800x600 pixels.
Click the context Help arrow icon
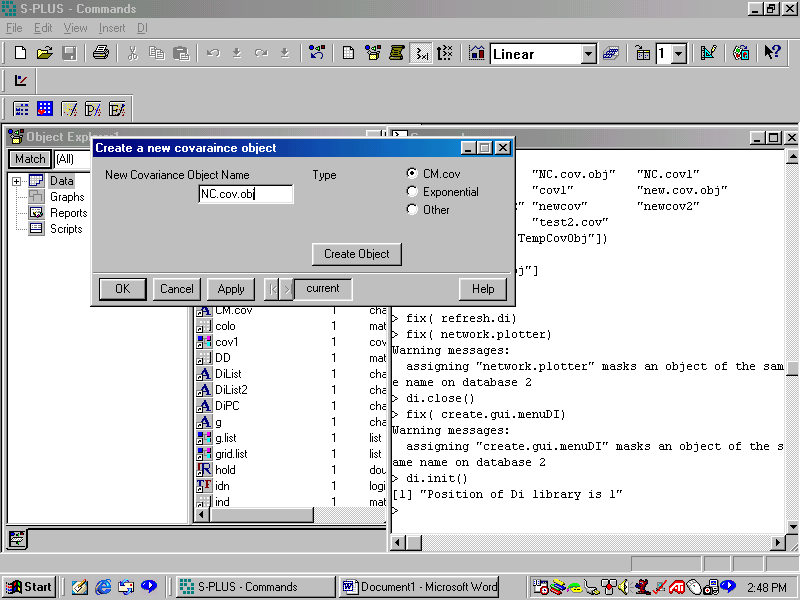pyautogui.click(x=772, y=54)
